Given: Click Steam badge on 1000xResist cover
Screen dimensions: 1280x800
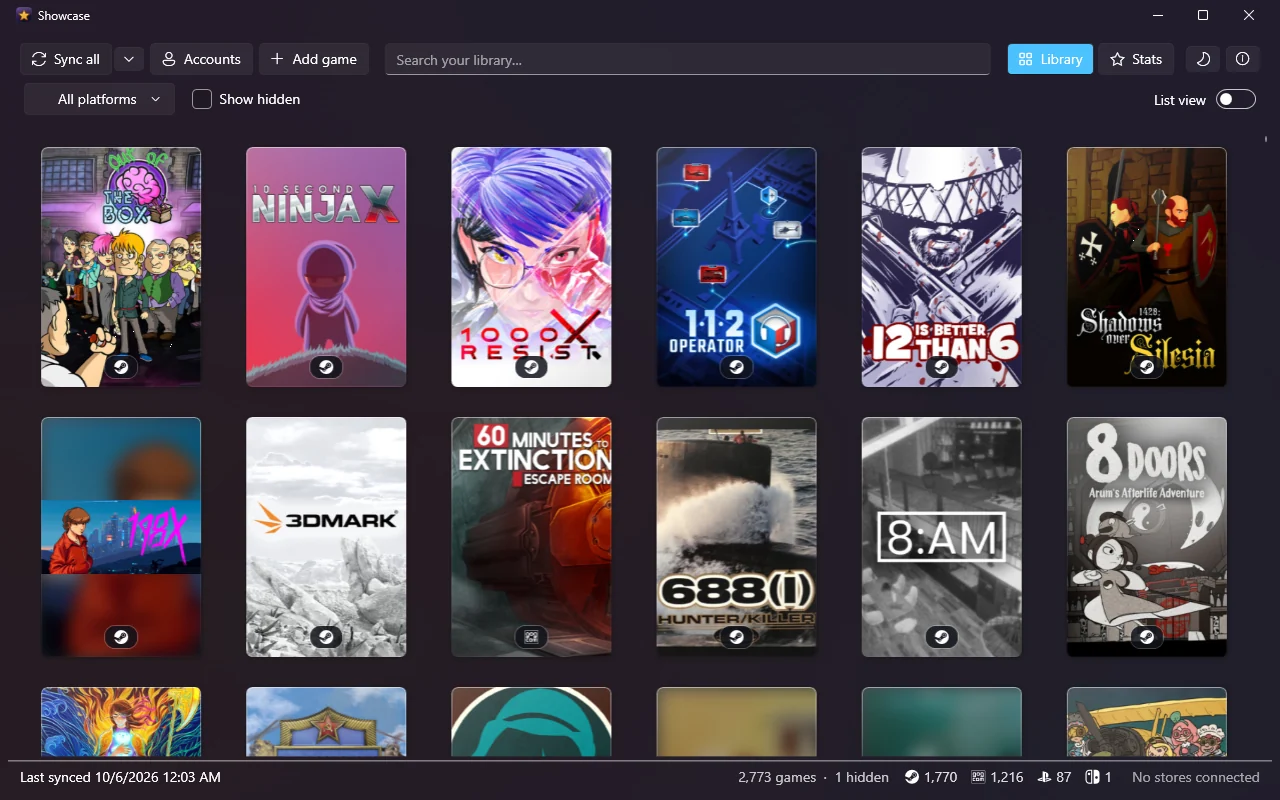Looking at the screenshot, I should tap(531, 367).
